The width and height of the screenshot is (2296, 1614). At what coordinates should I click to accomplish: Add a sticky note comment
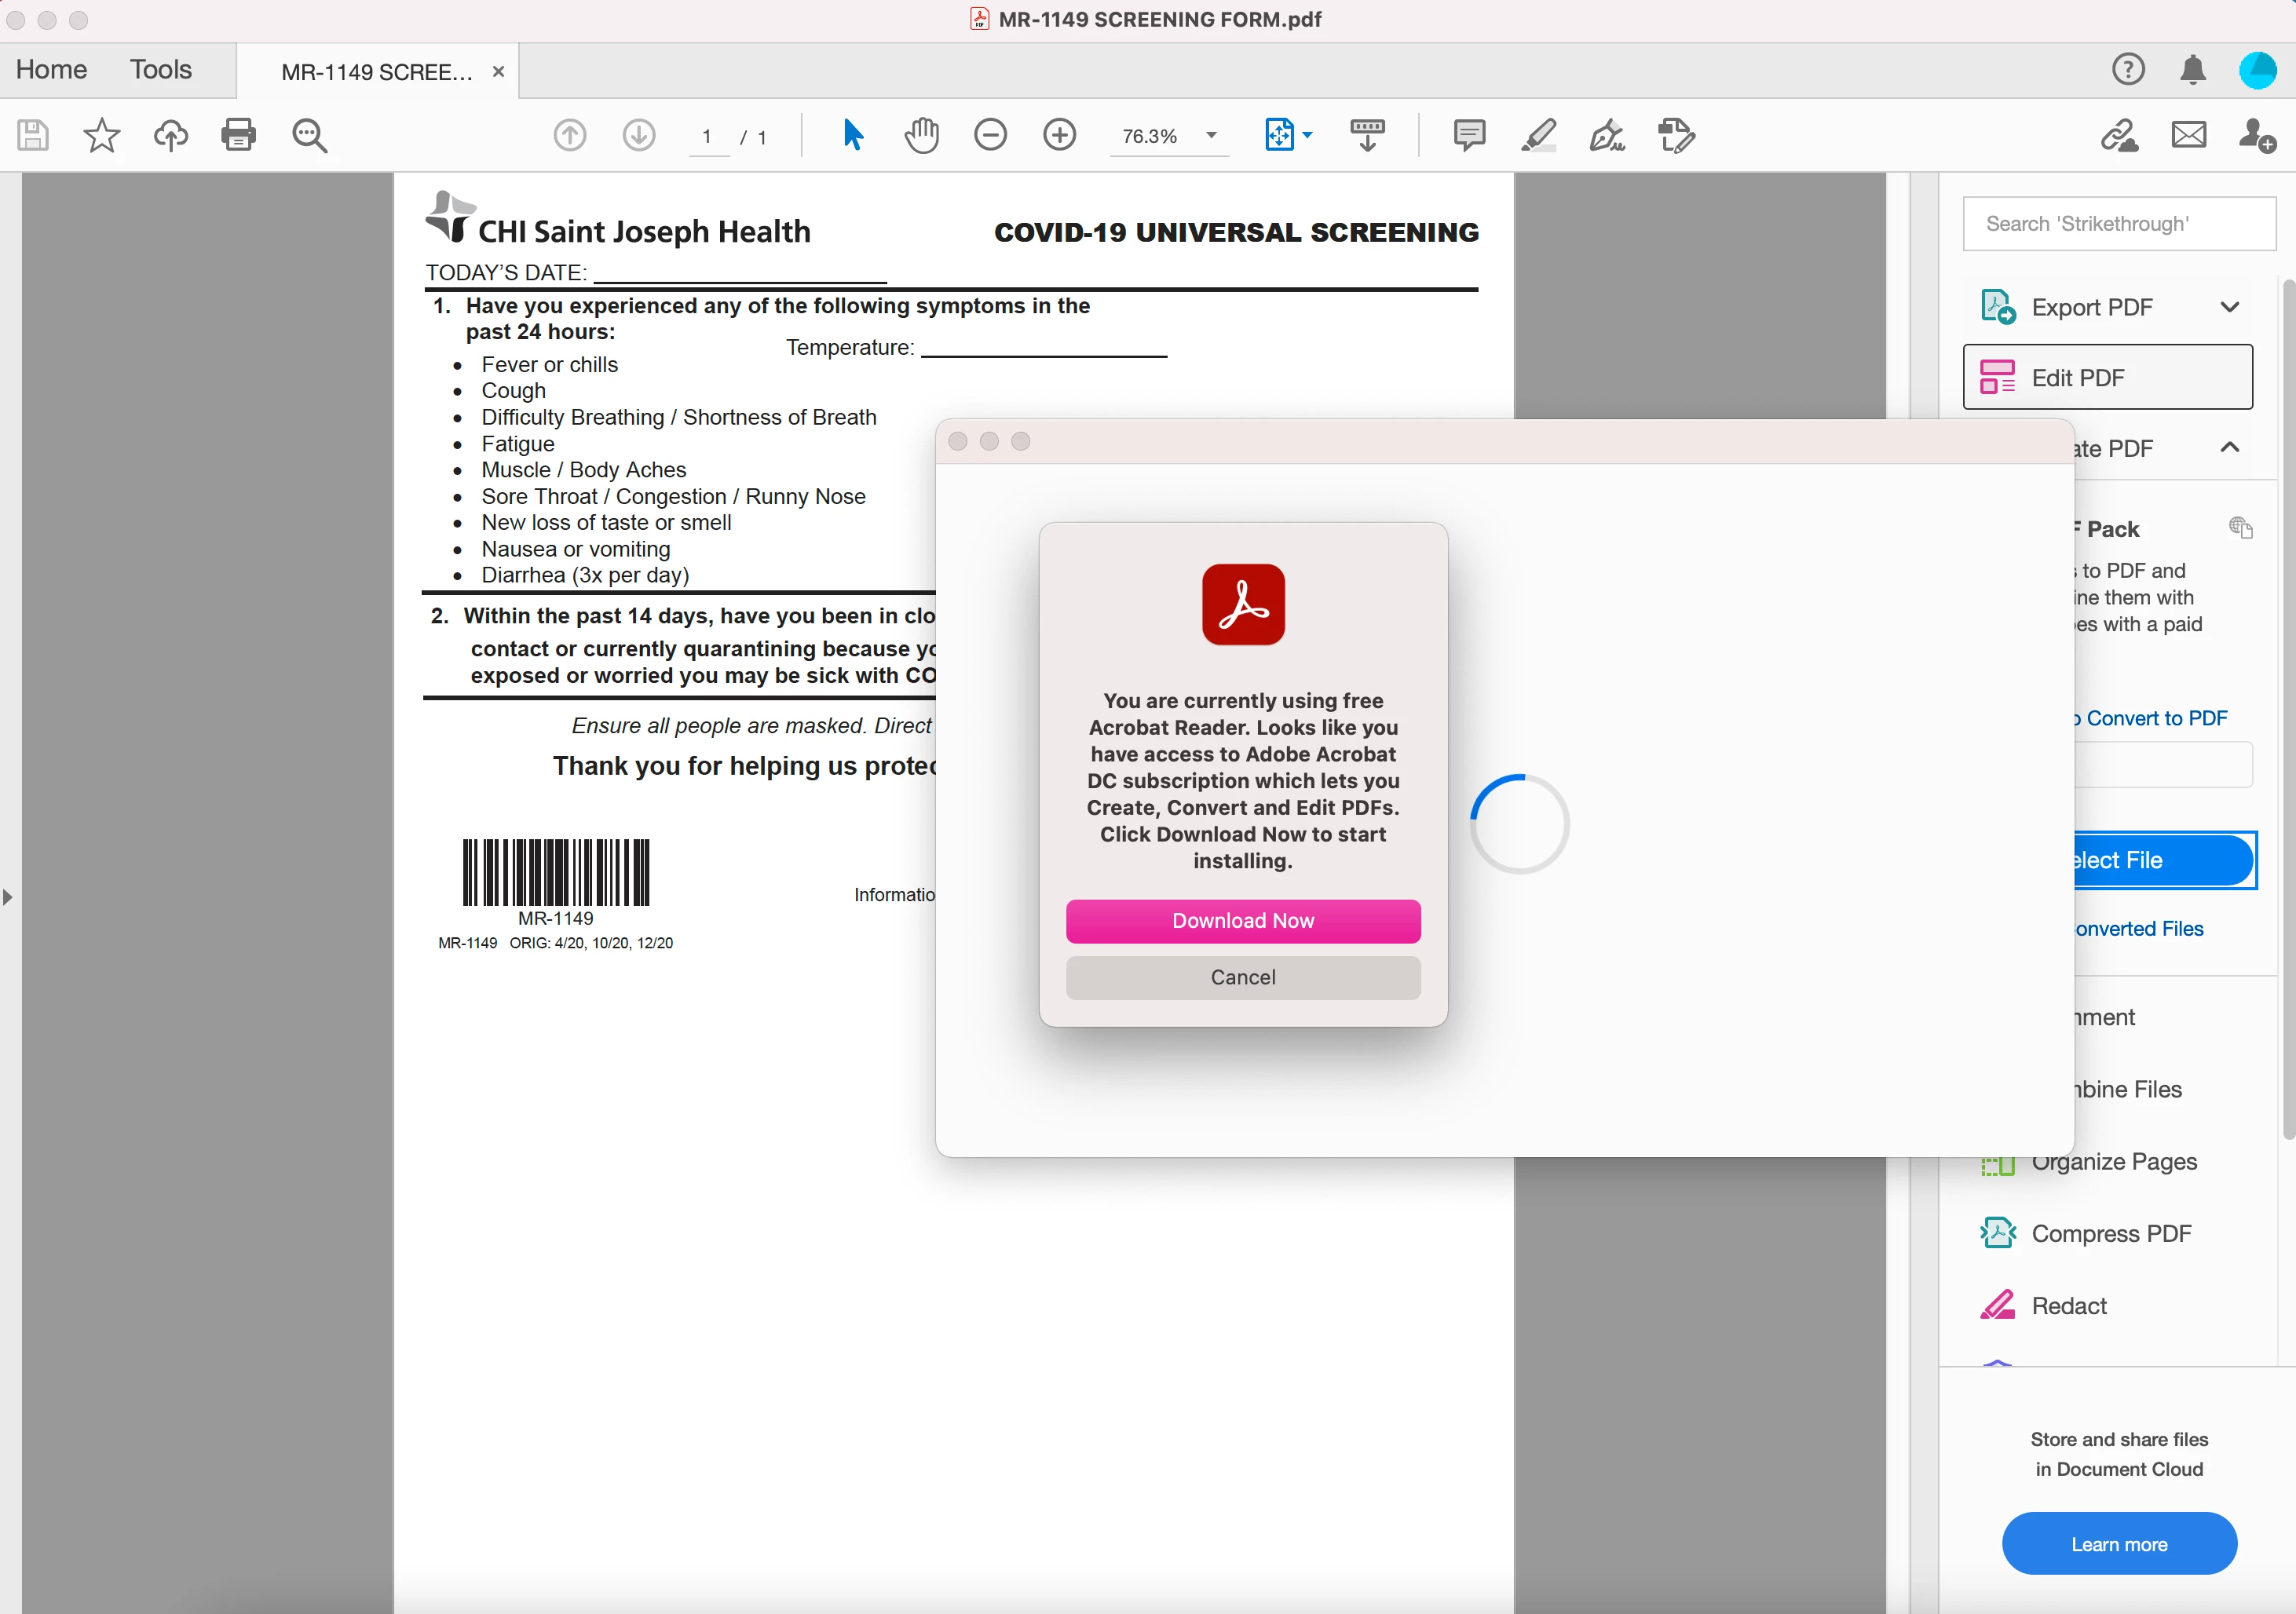(x=1469, y=135)
